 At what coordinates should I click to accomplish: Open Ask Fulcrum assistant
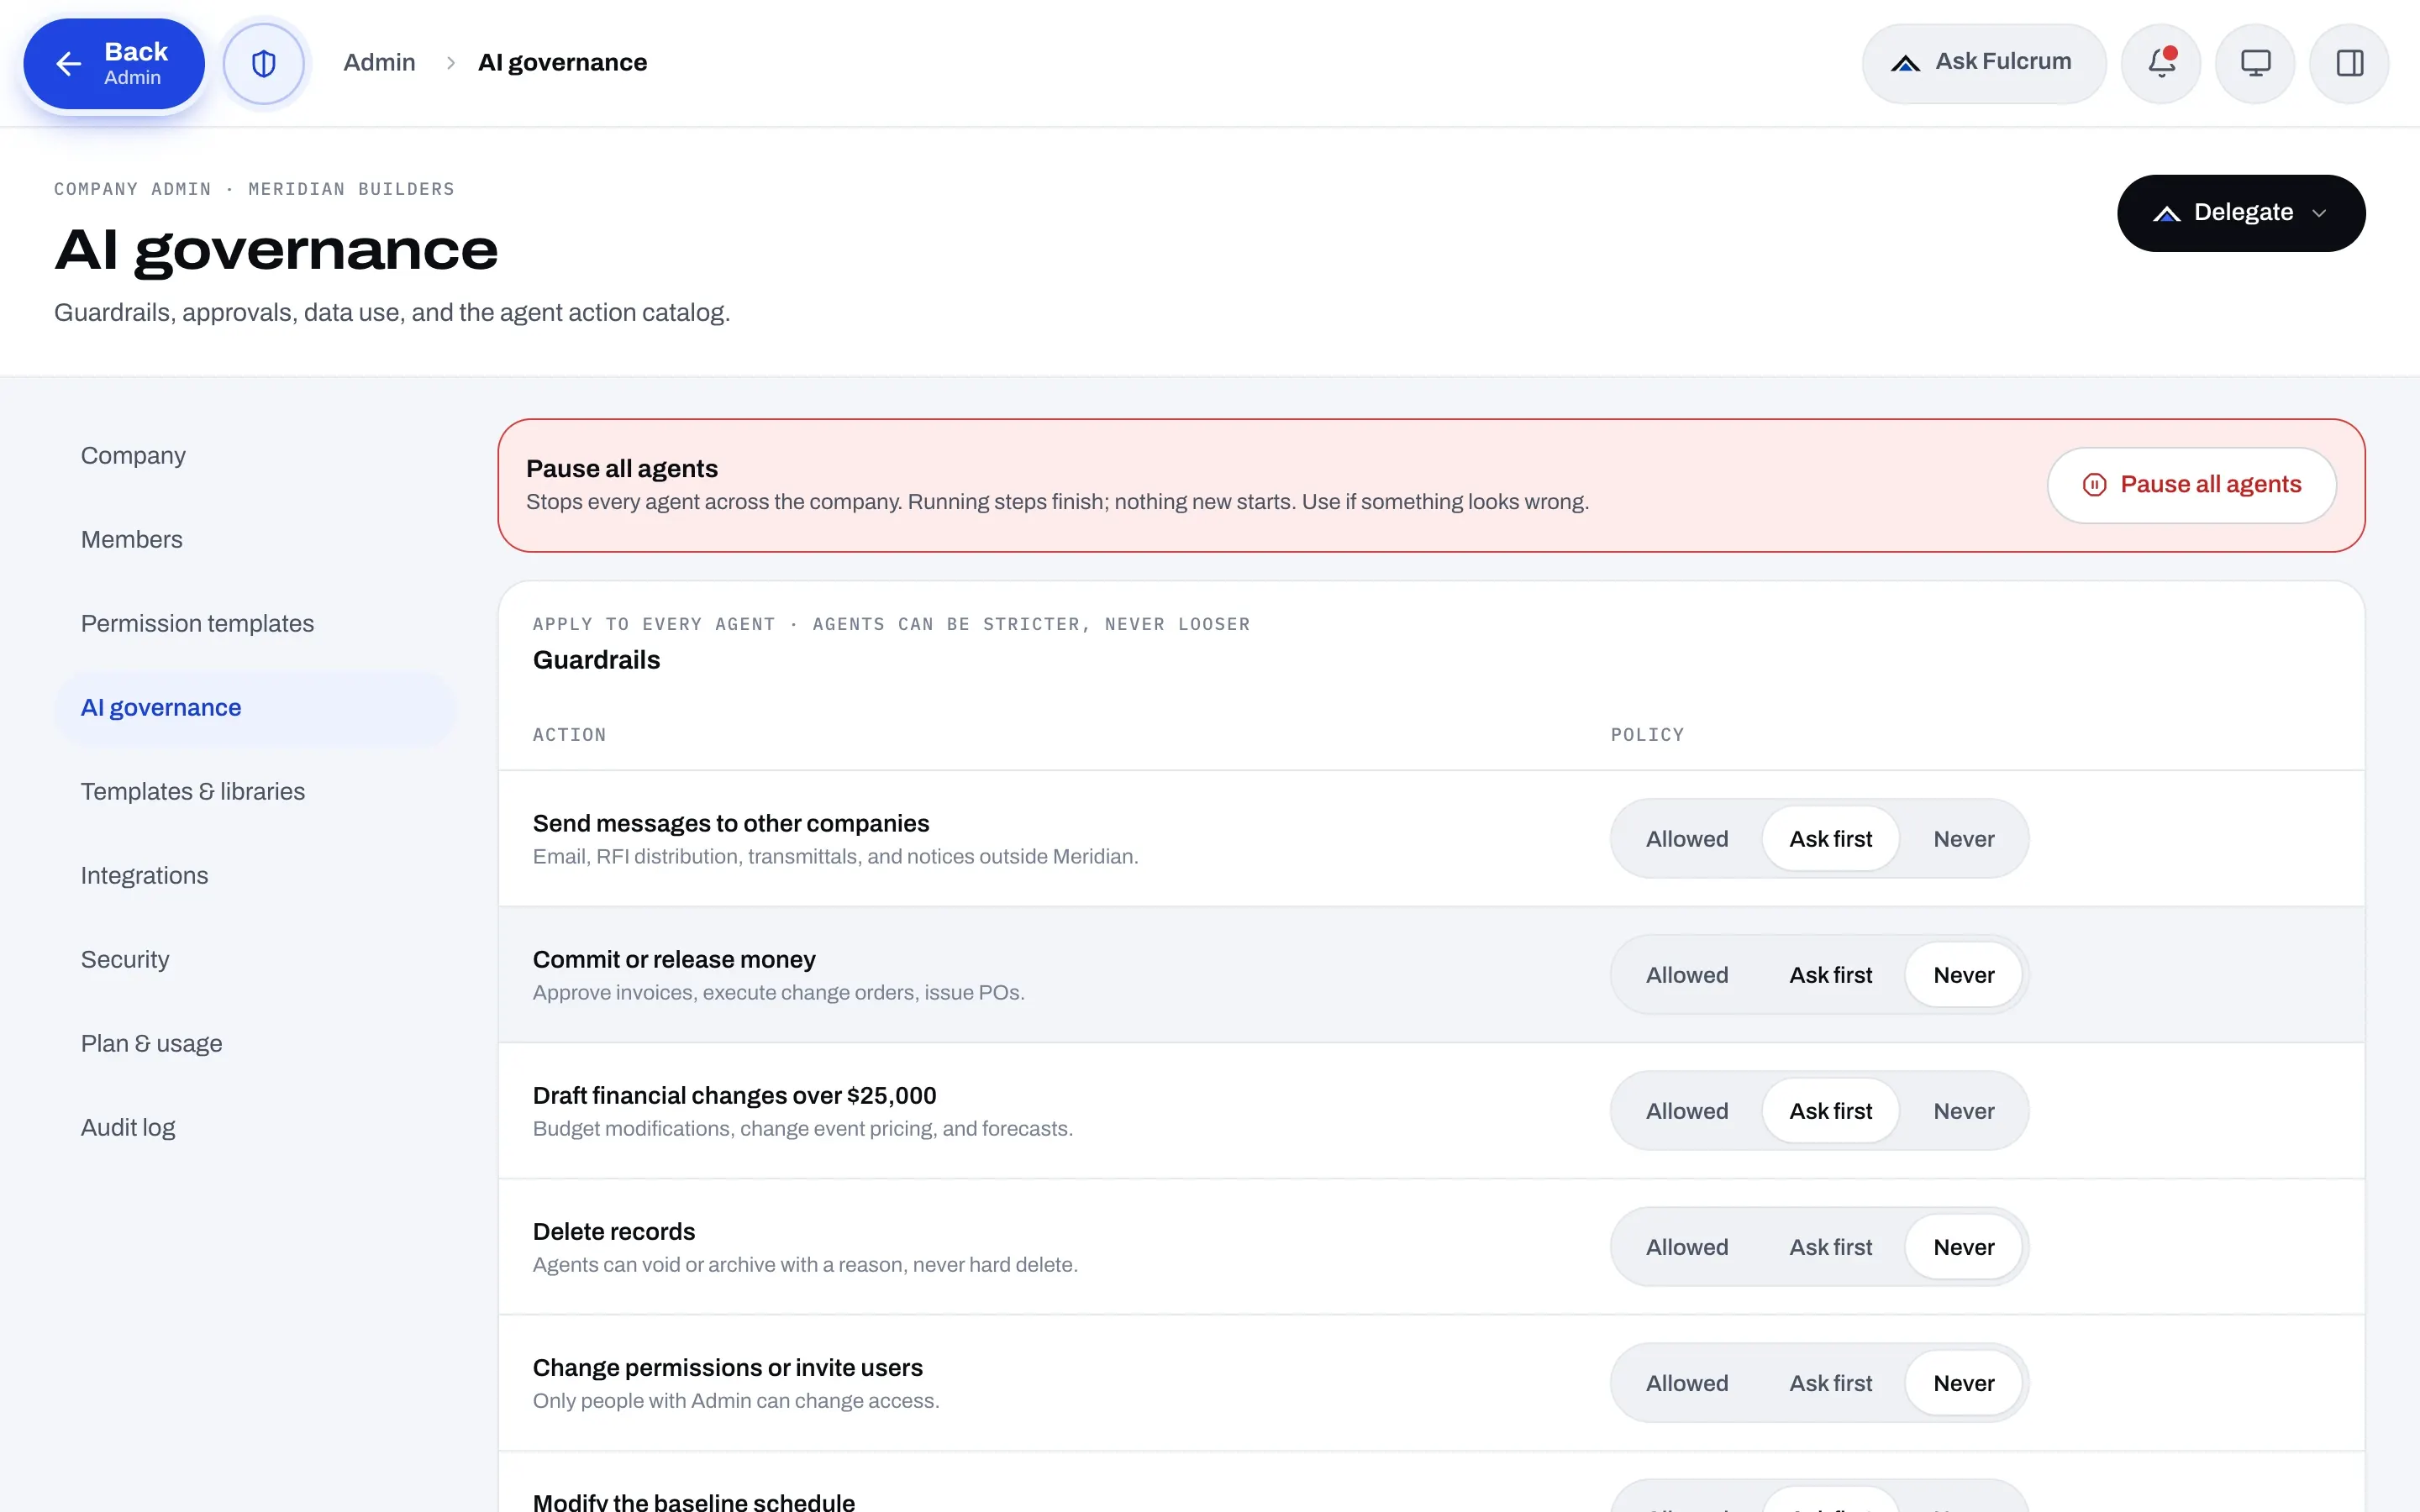[x=1983, y=63]
